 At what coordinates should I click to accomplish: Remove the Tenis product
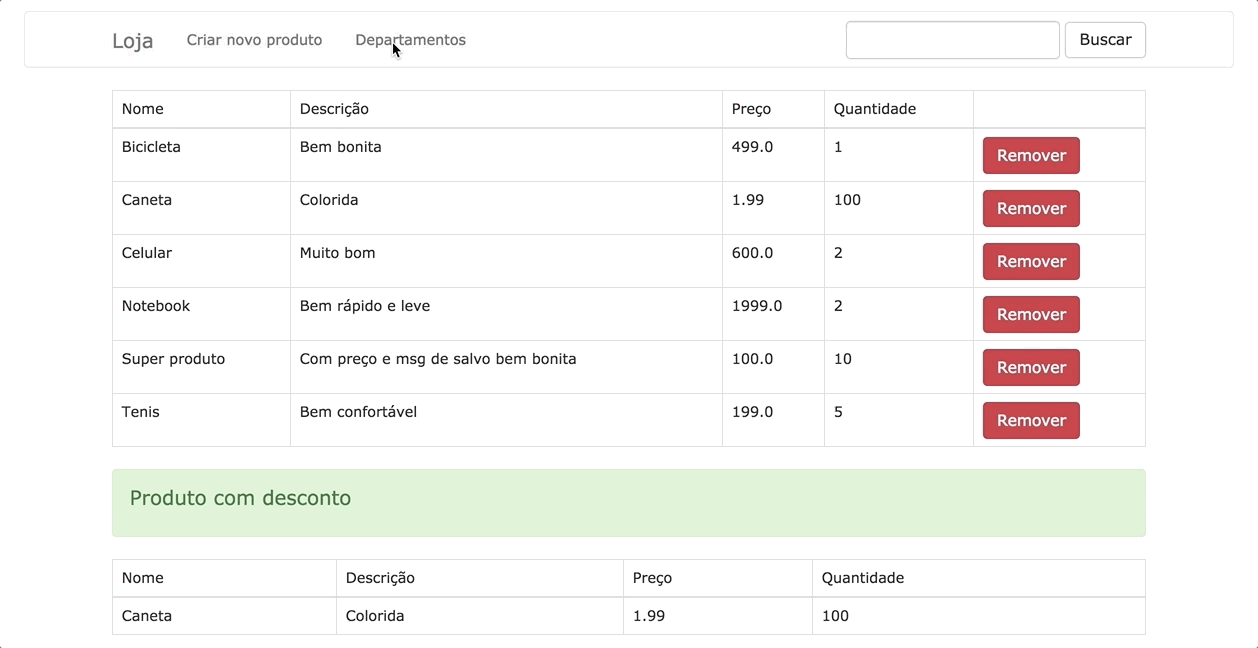point(1030,421)
